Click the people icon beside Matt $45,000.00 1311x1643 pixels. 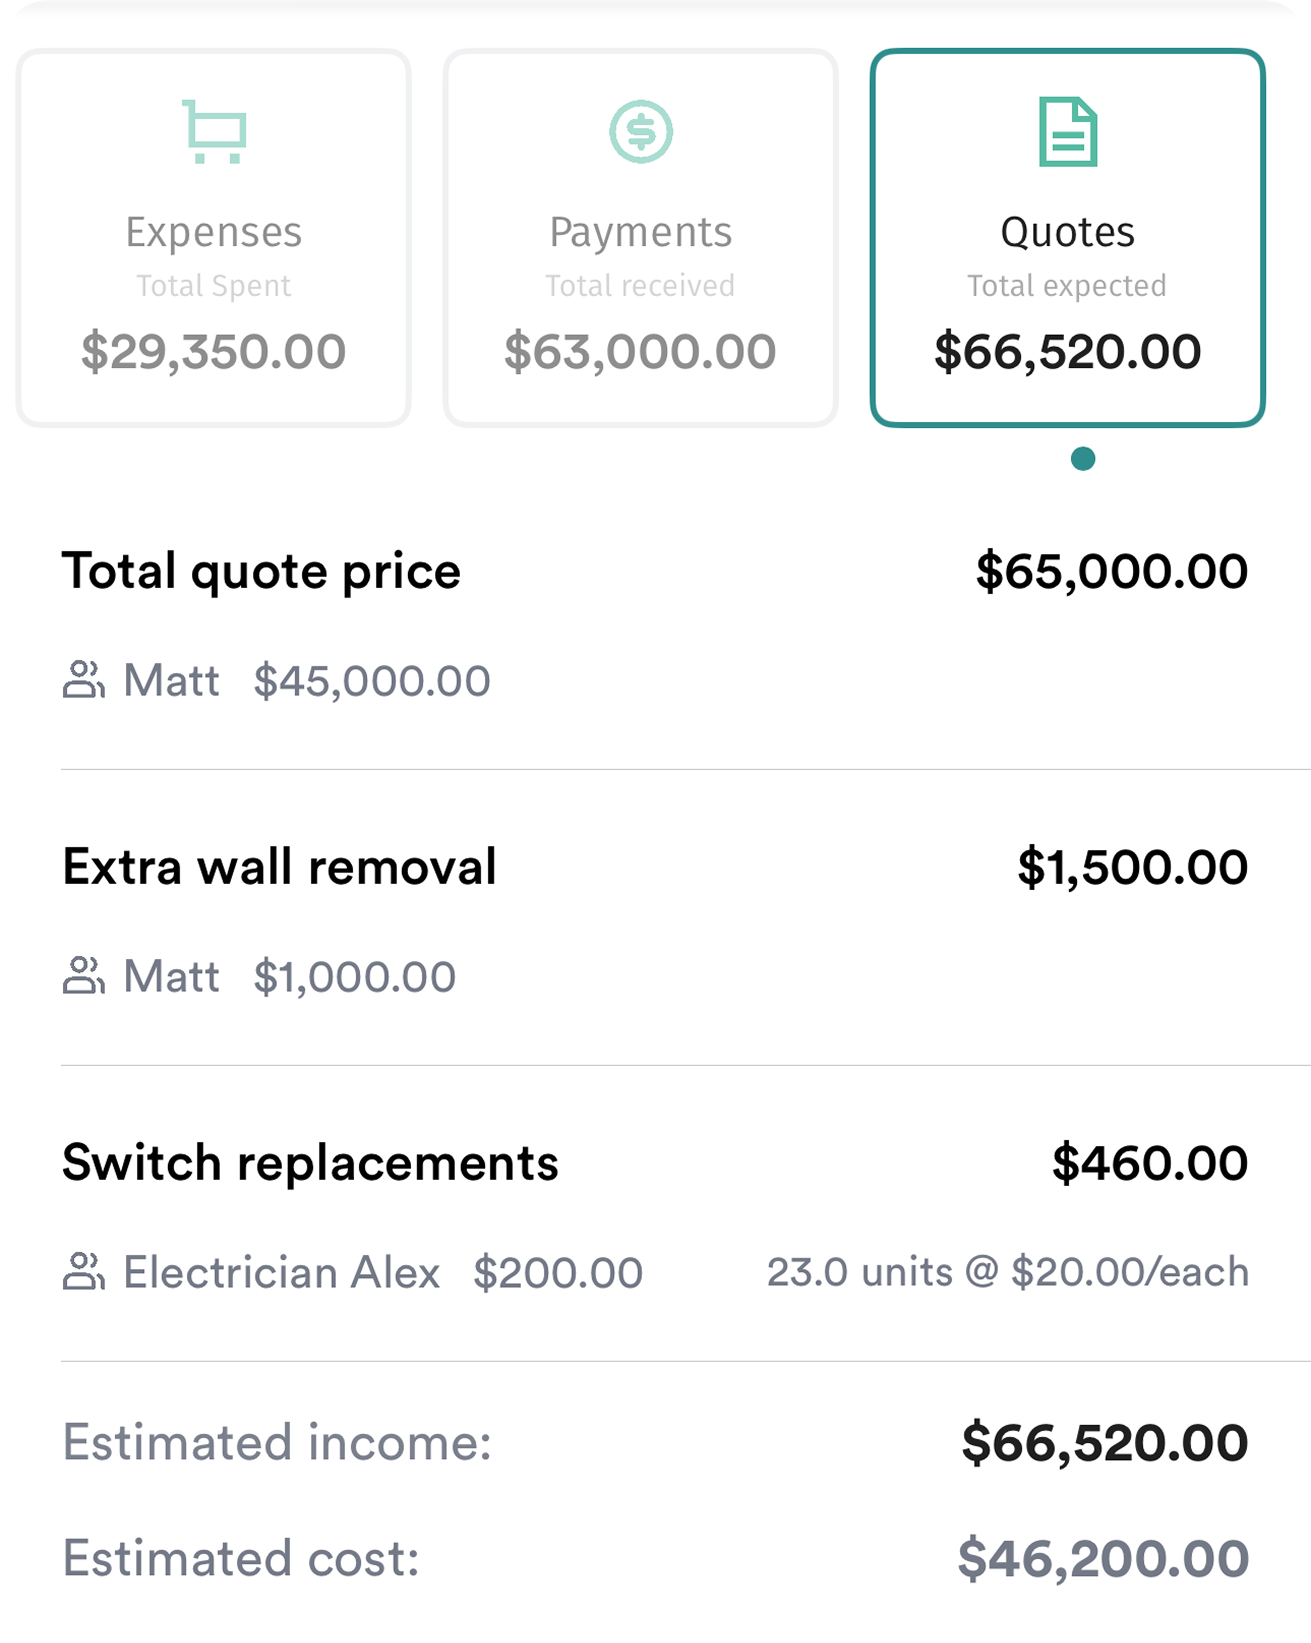tap(84, 681)
